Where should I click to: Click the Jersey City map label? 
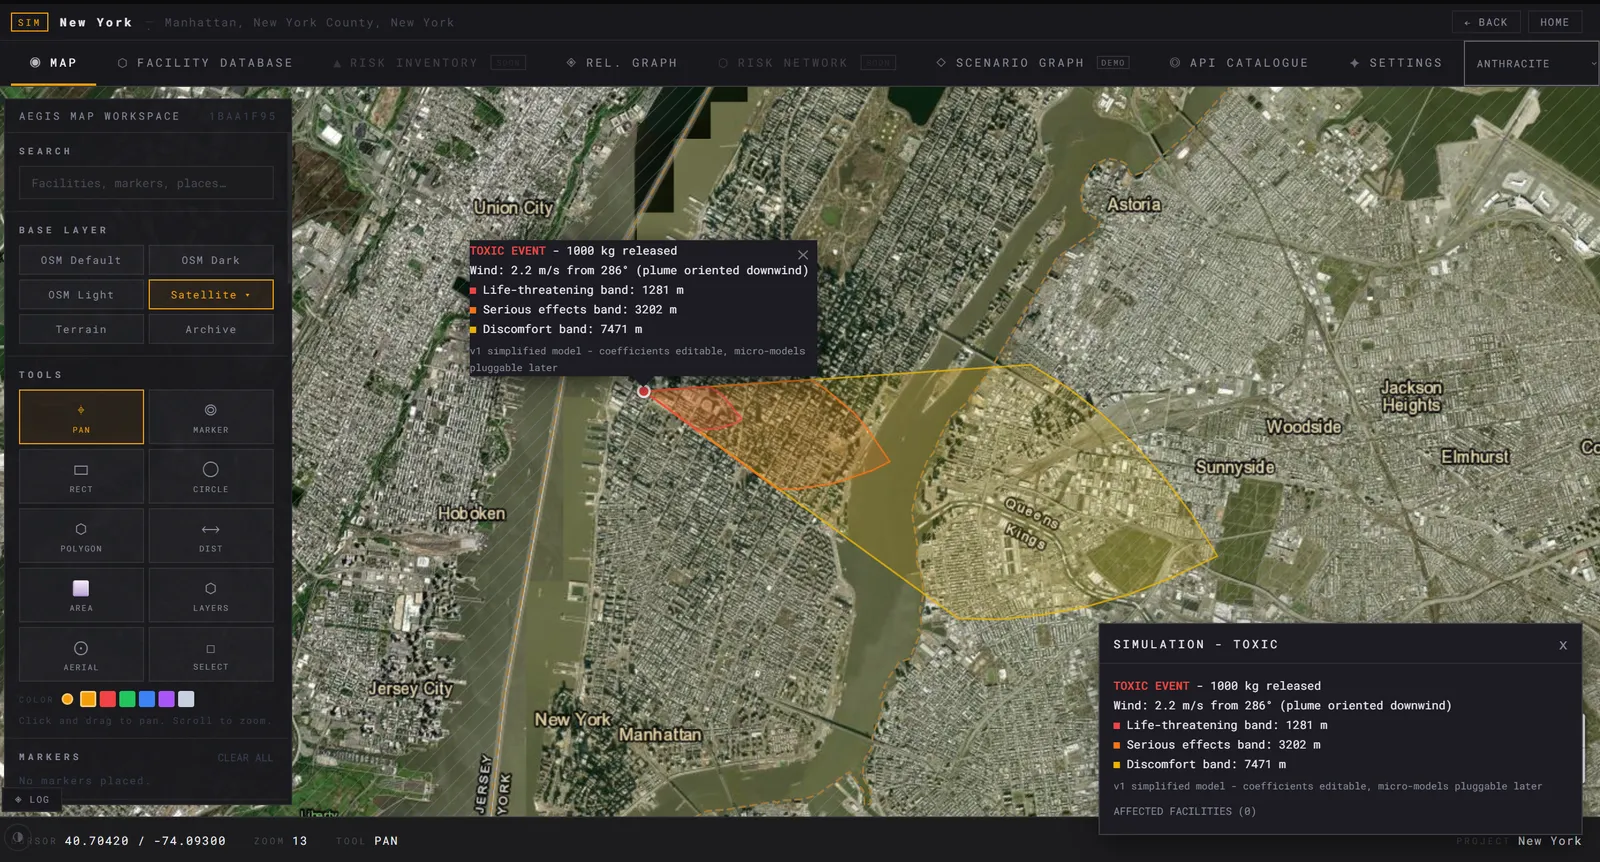pyautogui.click(x=411, y=689)
